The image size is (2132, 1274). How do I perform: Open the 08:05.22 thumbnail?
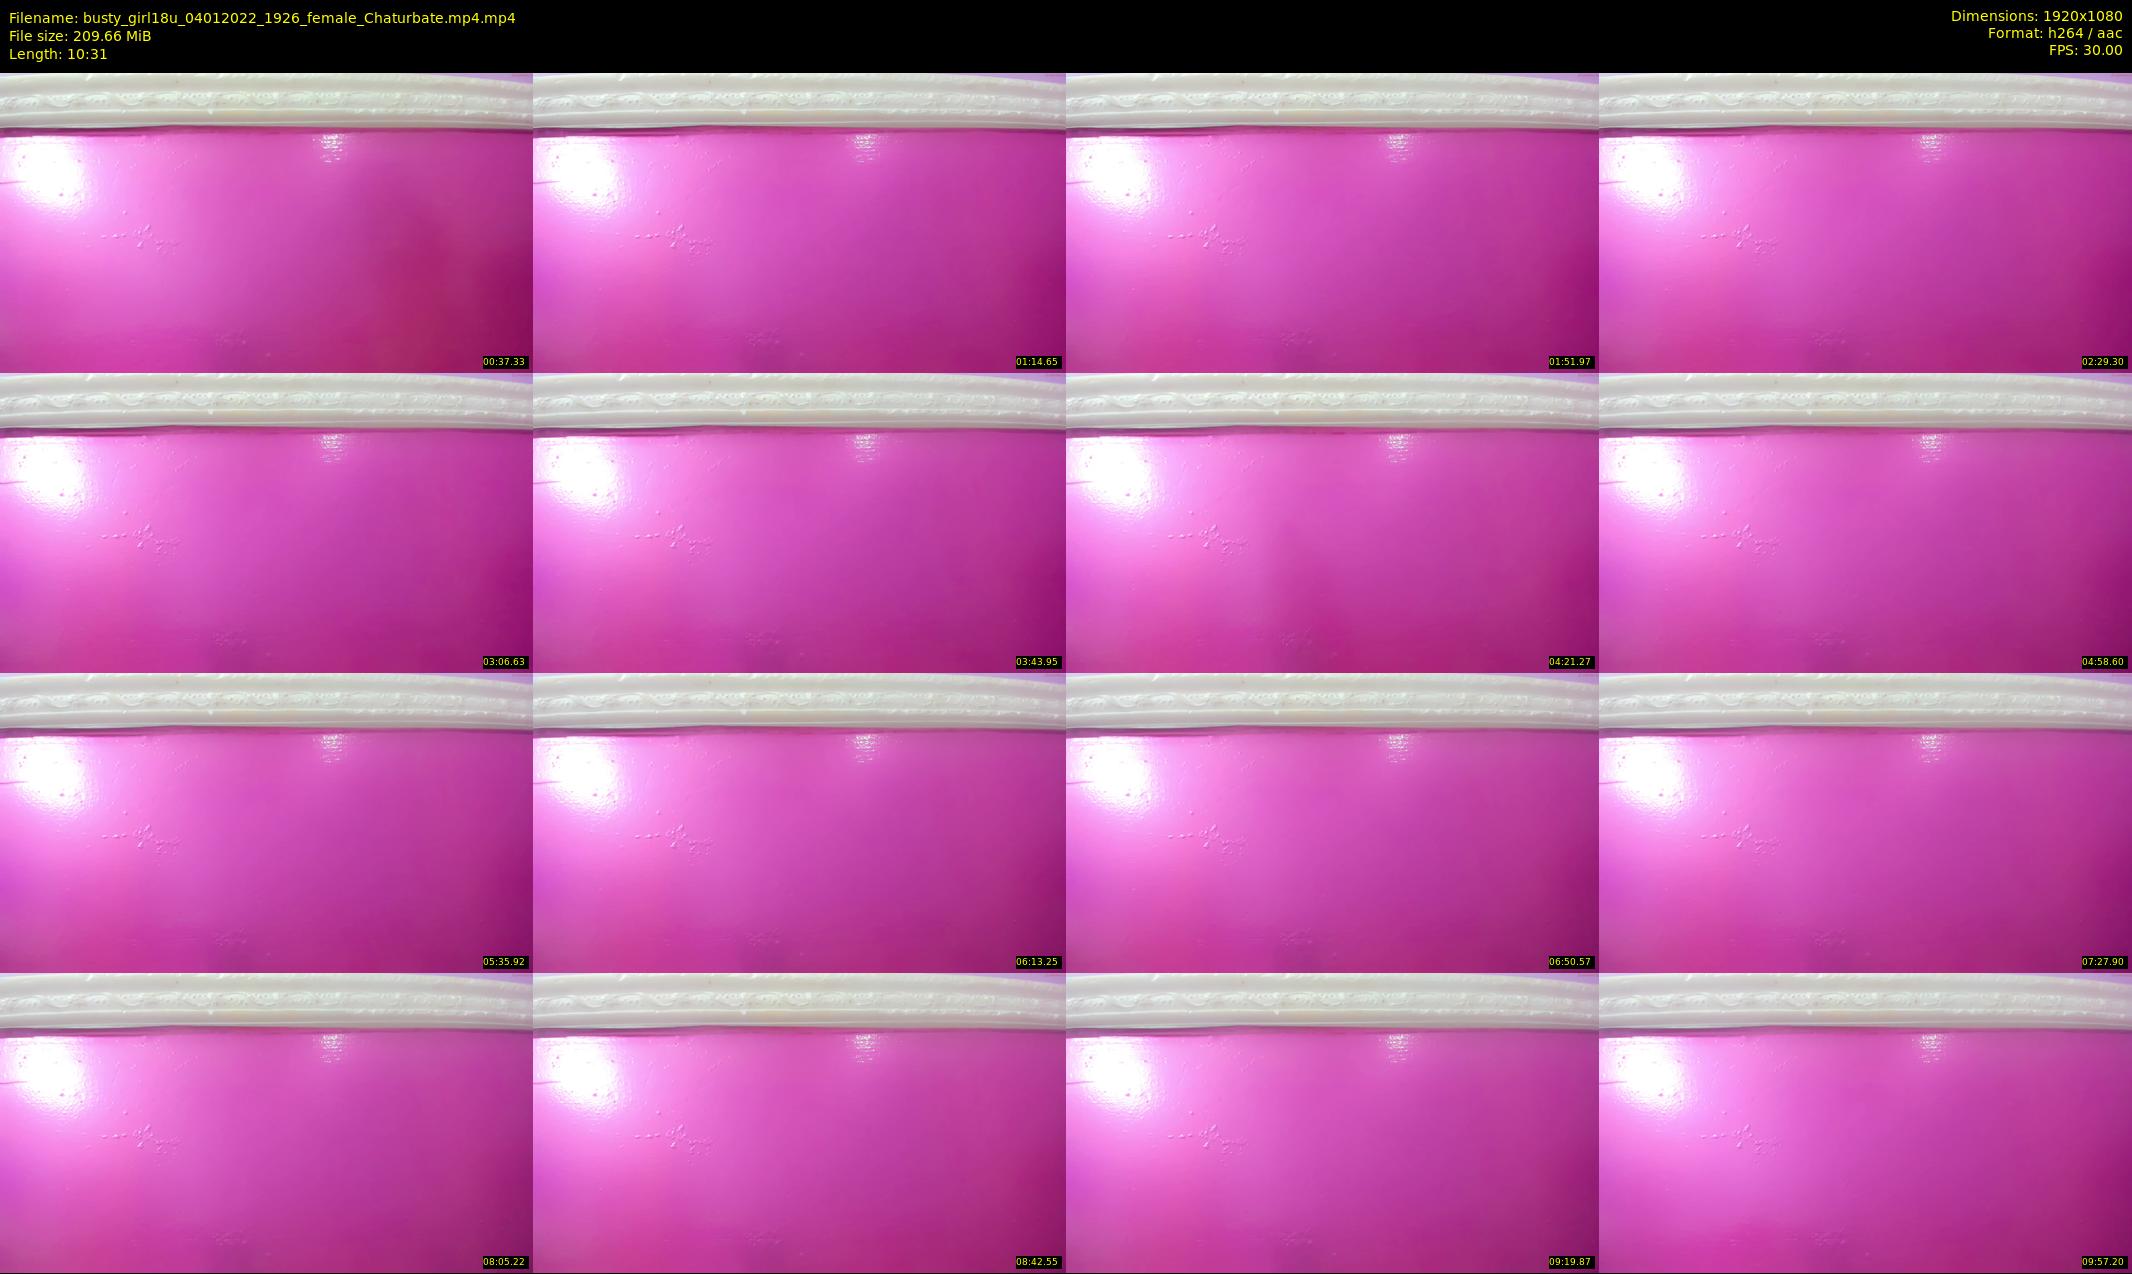tap(266, 1122)
